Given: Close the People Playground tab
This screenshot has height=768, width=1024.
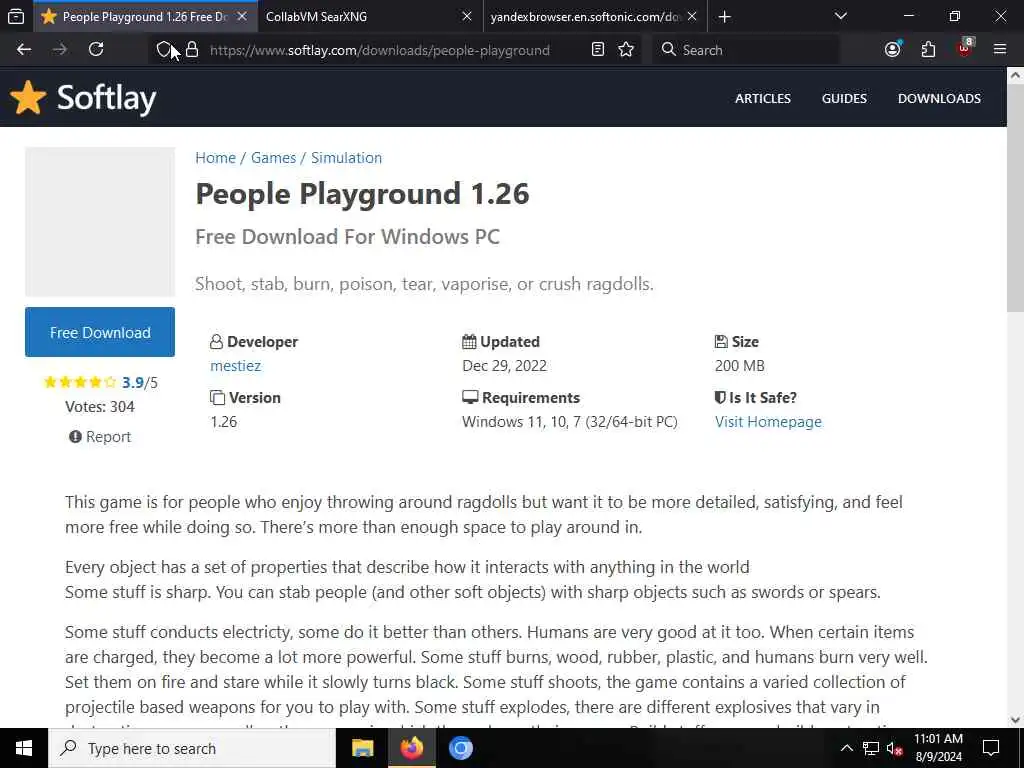Looking at the screenshot, I should (242, 17).
